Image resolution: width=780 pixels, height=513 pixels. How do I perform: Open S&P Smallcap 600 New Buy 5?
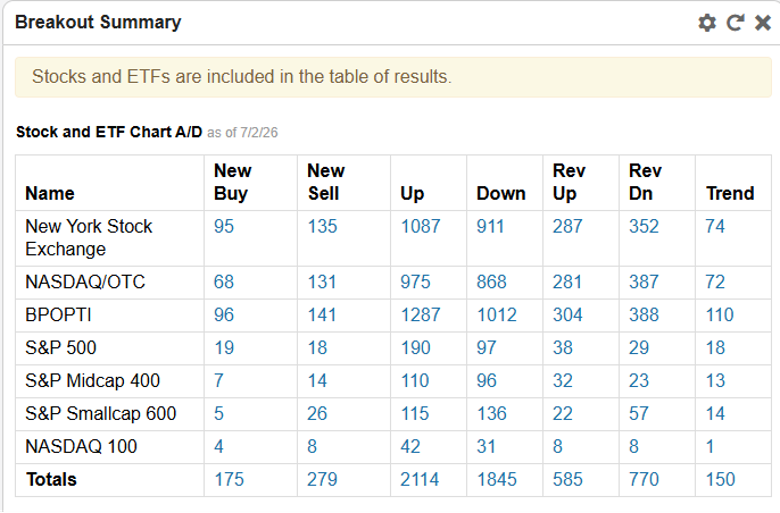(219, 413)
